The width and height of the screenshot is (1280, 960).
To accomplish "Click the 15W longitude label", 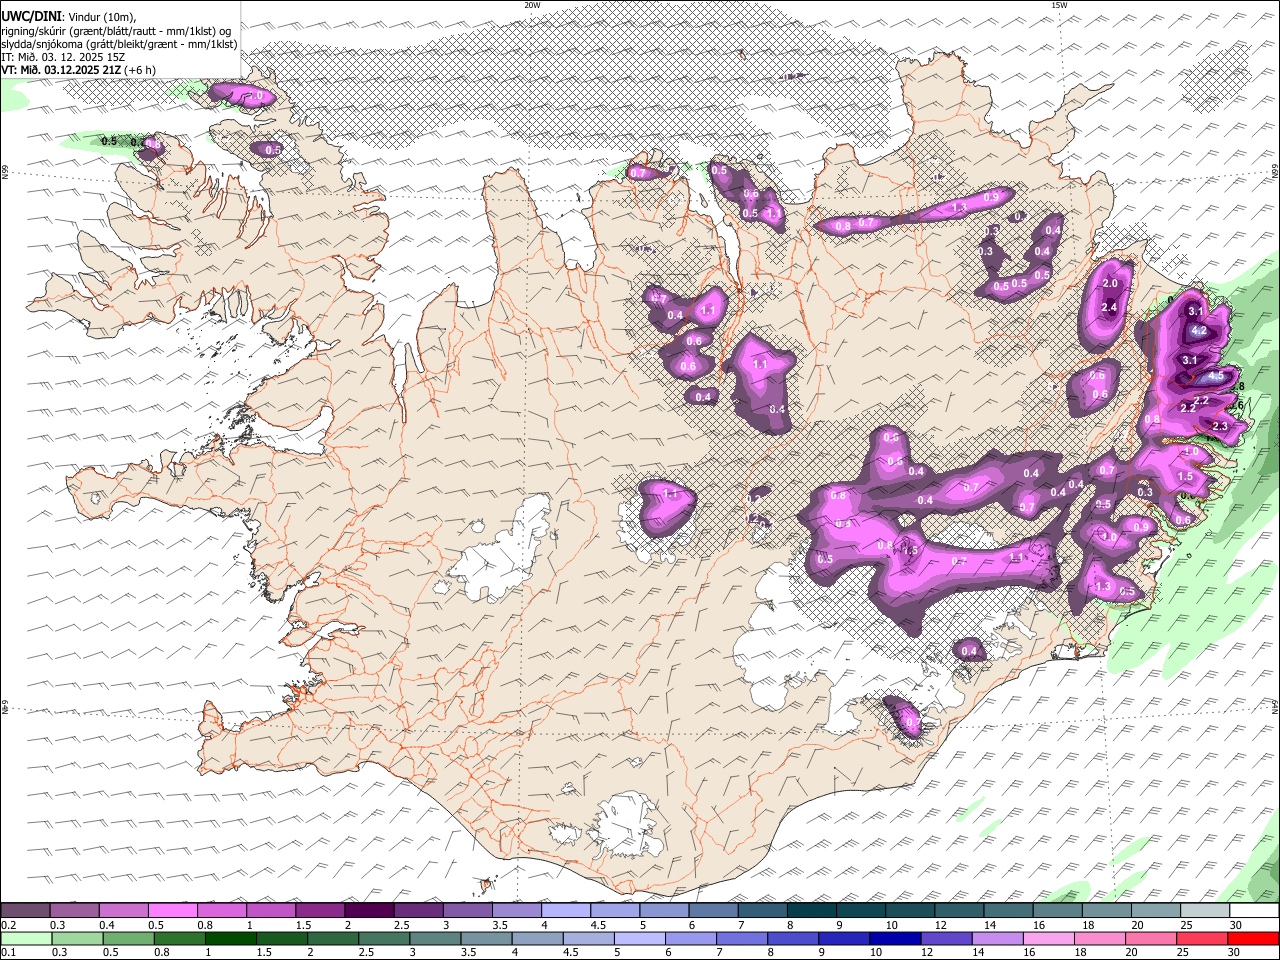I will 1059,5.
